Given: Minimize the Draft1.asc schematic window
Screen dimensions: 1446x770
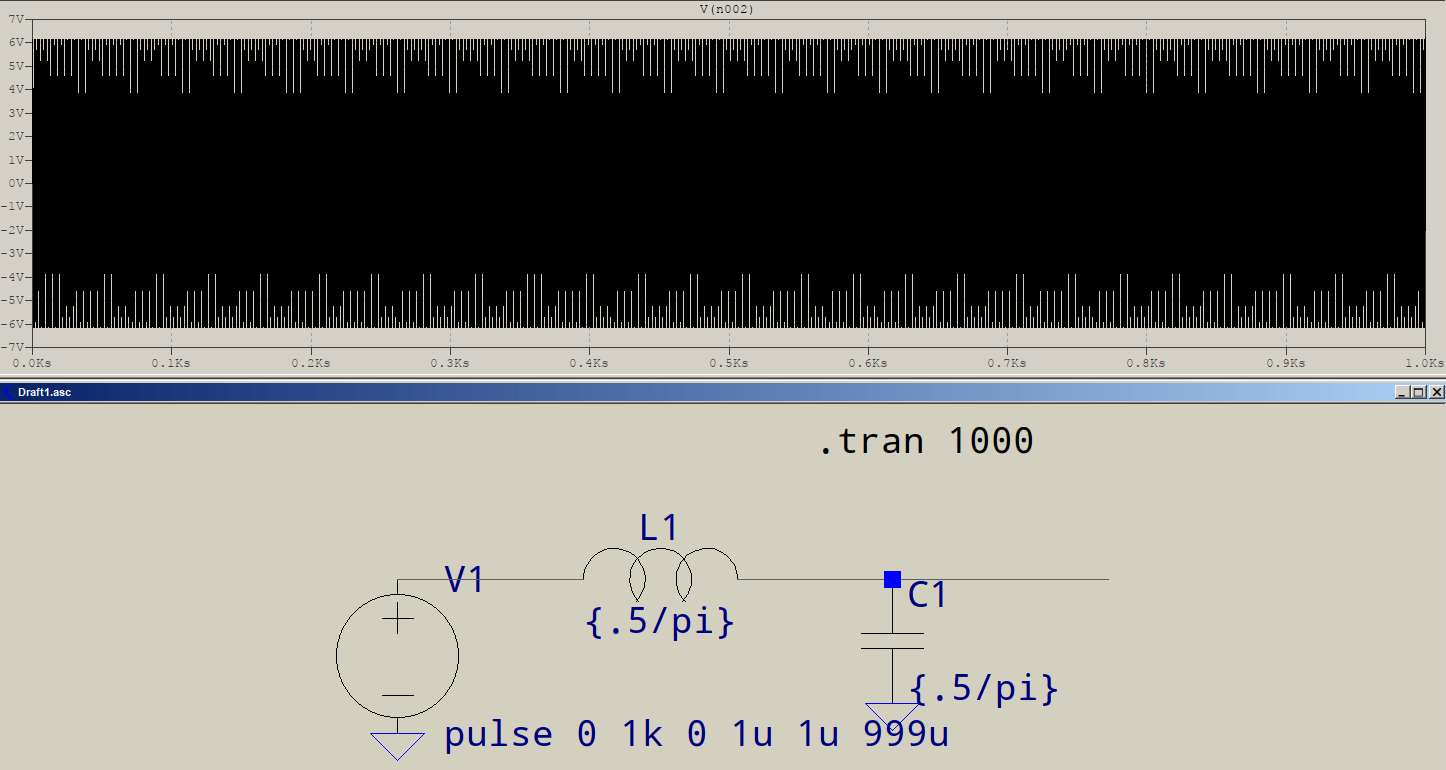Looking at the screenshot, I should (x=1403, y=392).
